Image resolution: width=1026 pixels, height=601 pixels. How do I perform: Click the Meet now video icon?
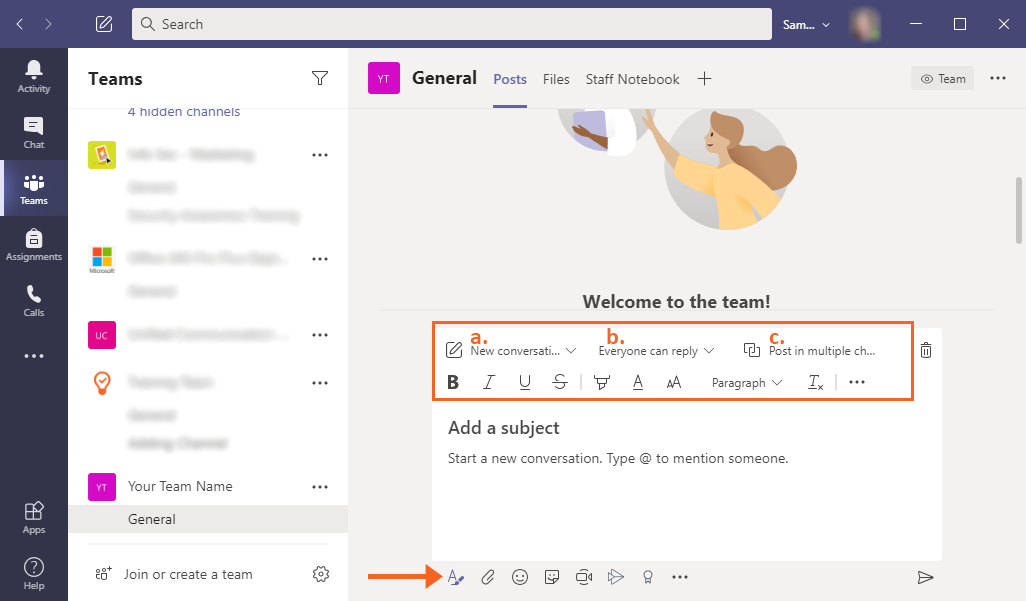(584, 577)
